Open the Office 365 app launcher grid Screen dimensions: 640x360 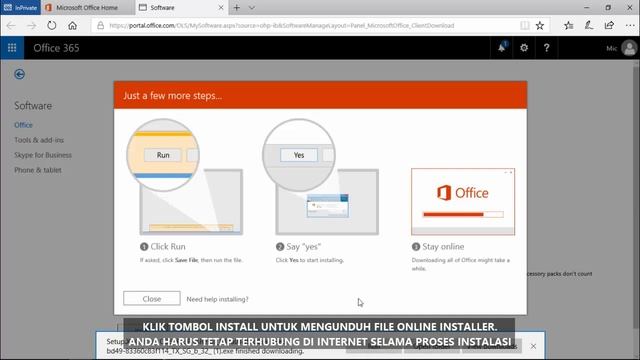pyautogui.click(x=12, y=48)
